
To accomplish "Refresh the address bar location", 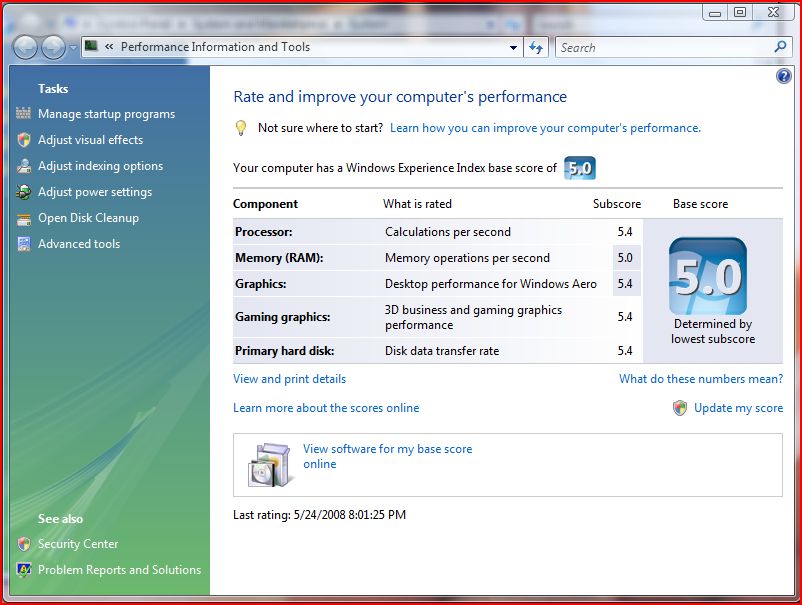I will click(536, 48).
